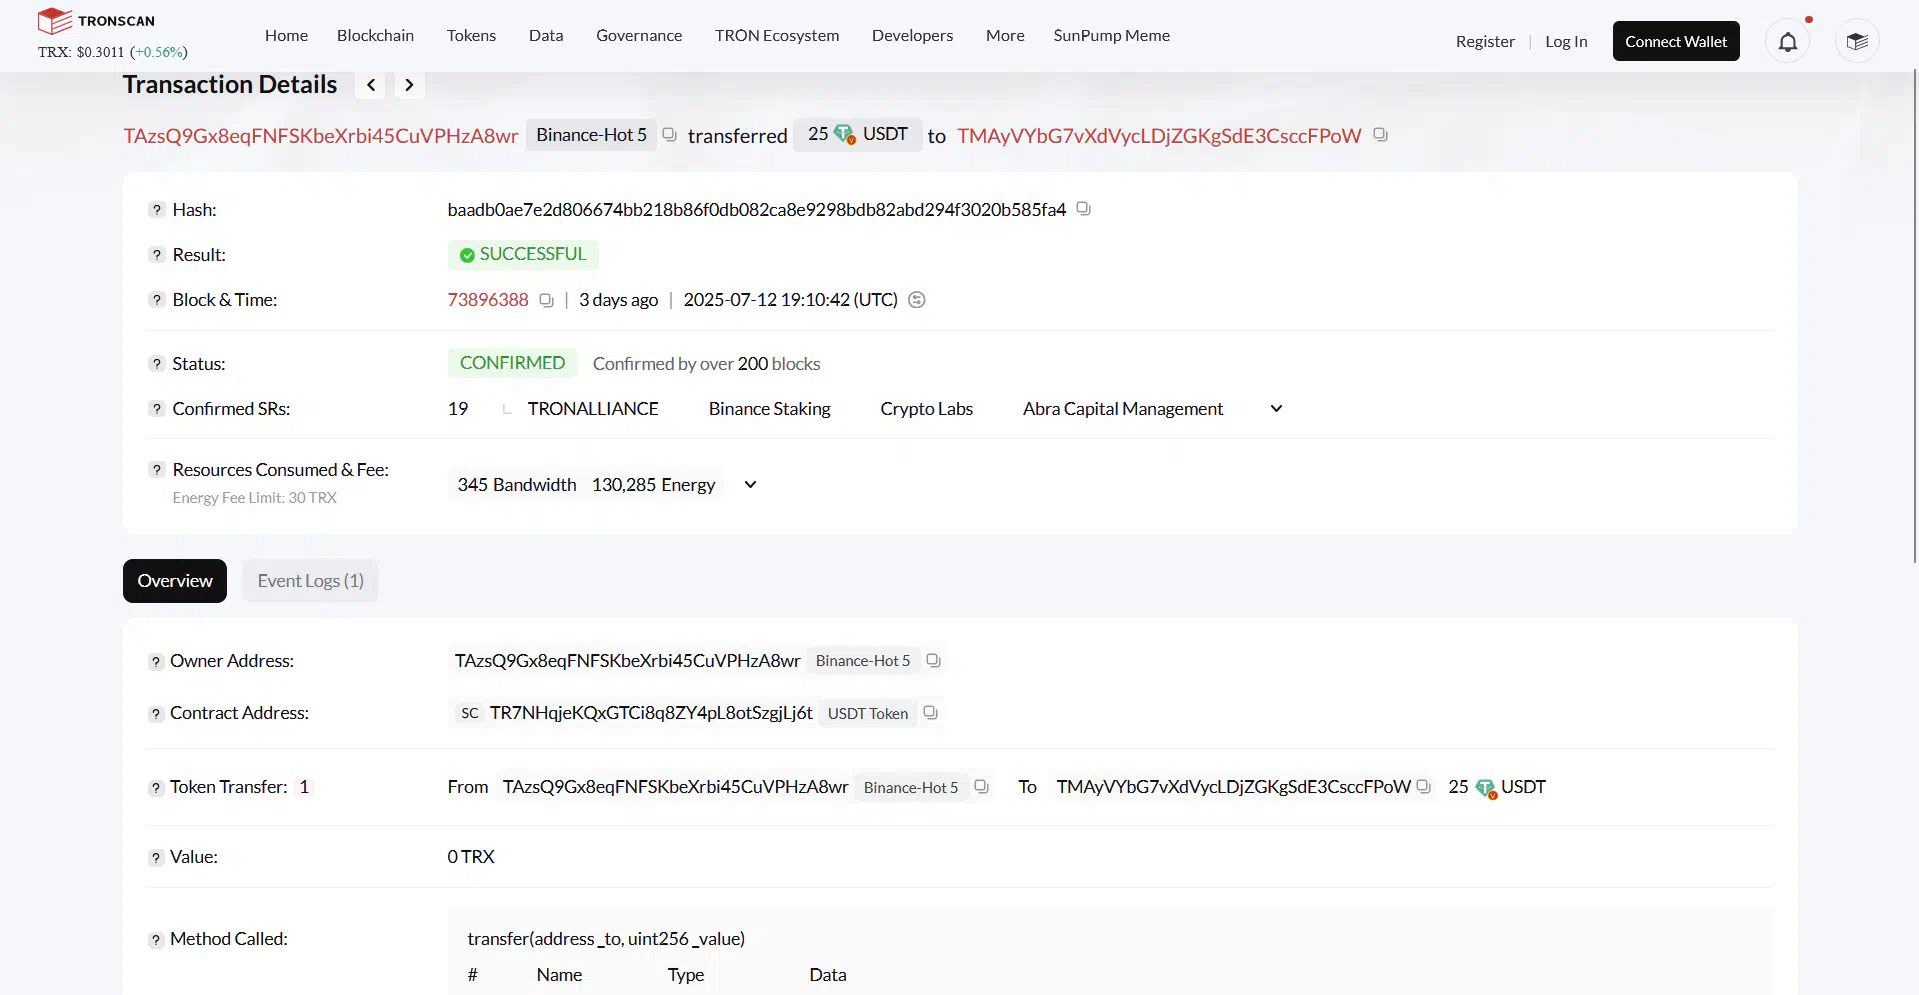Screen dimensions: 1919x995
Task: Copy block number 73896388
Action: tap(546, 300)
